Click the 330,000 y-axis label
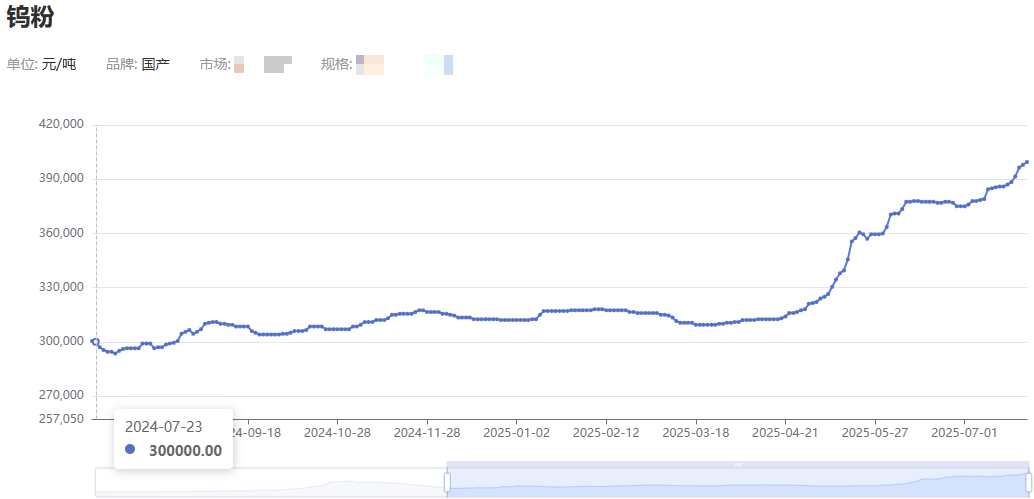 click(x=62, y=287)
